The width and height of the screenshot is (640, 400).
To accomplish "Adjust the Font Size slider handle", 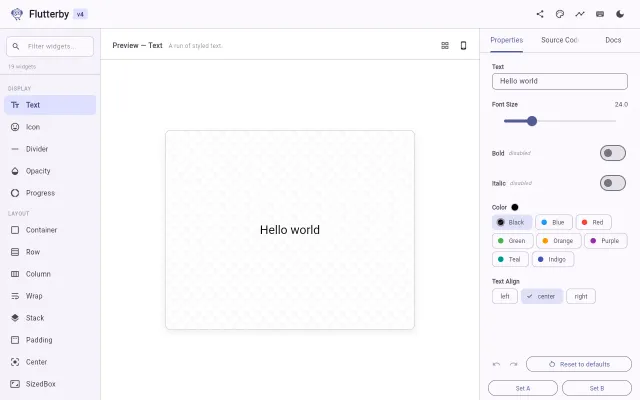I will (532, 121).
